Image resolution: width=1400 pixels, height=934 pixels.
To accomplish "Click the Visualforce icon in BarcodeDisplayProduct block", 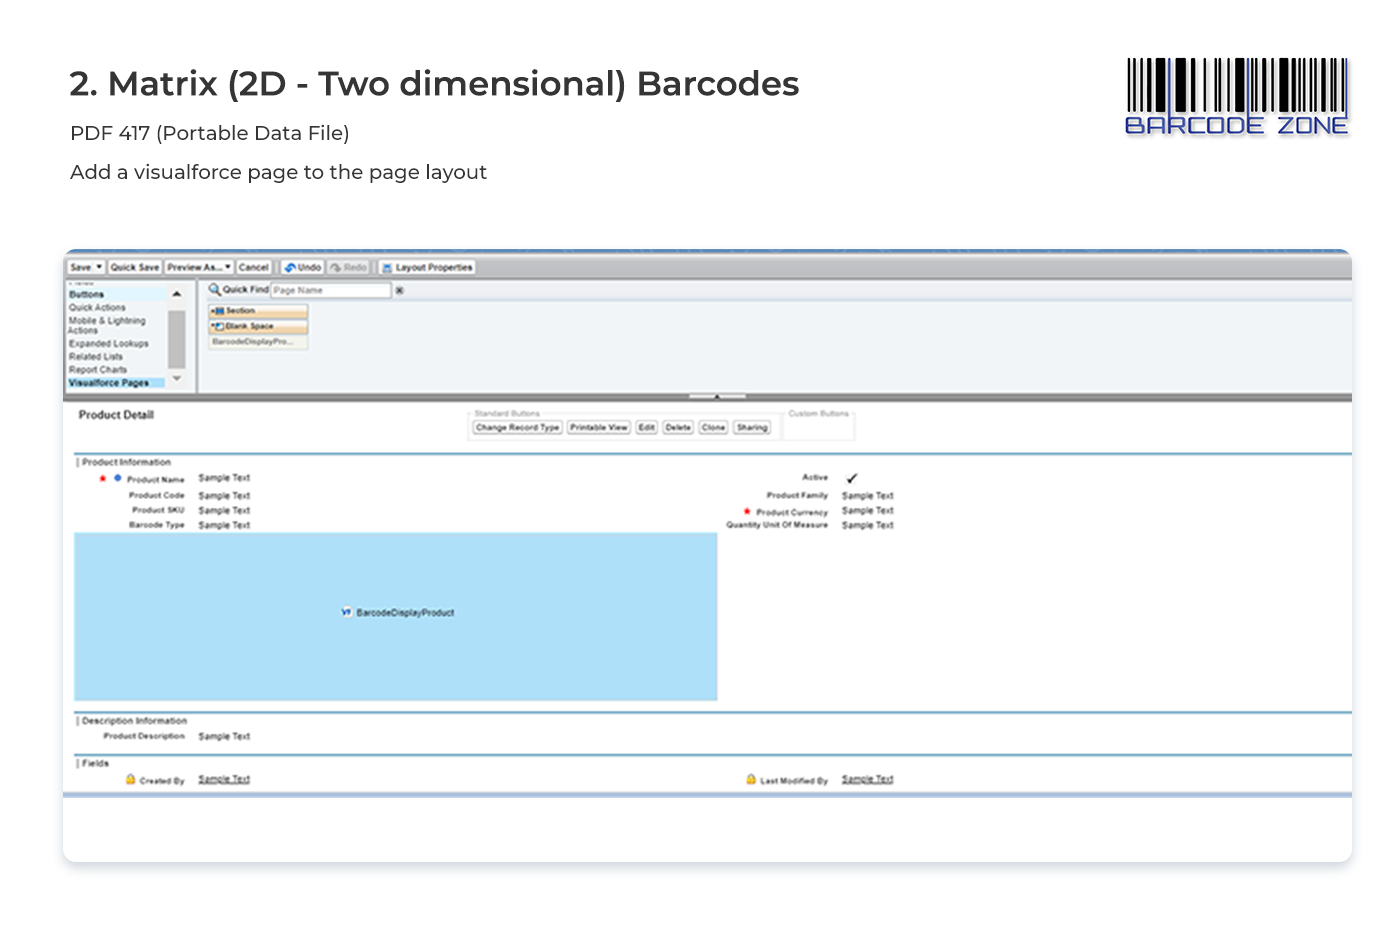I will click(346, 612).
